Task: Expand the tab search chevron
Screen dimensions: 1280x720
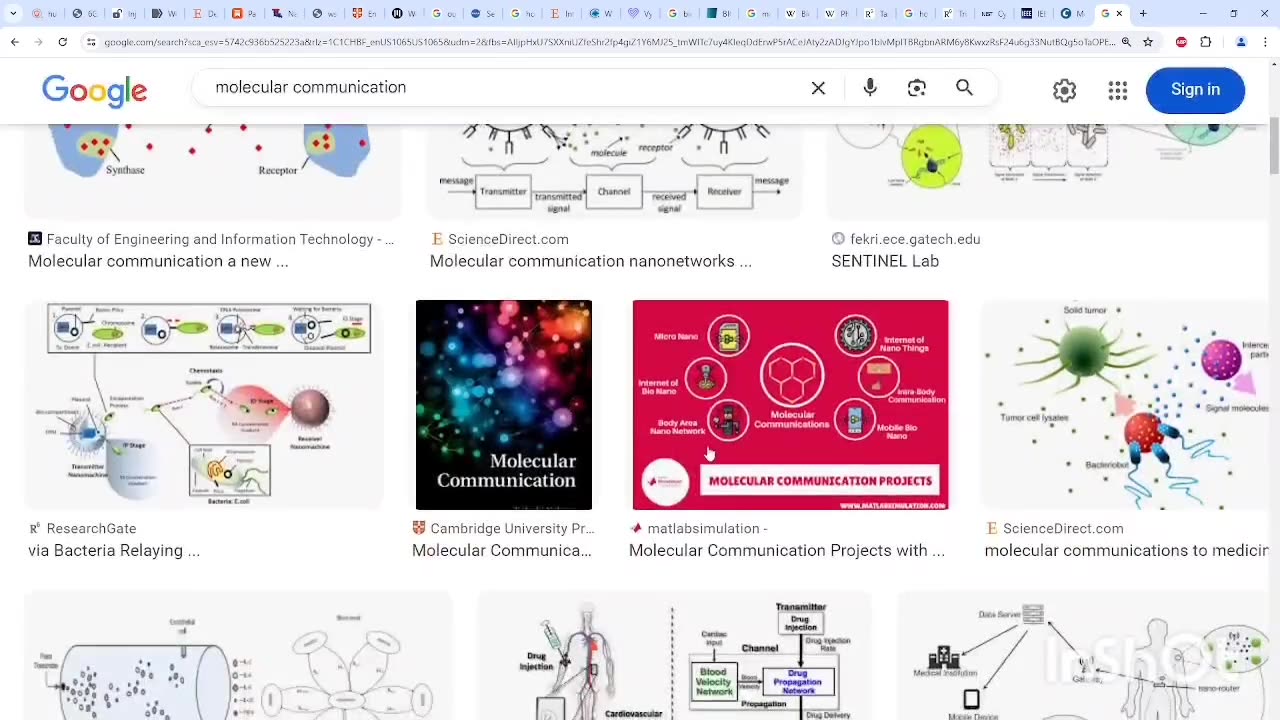Action: 14,13
